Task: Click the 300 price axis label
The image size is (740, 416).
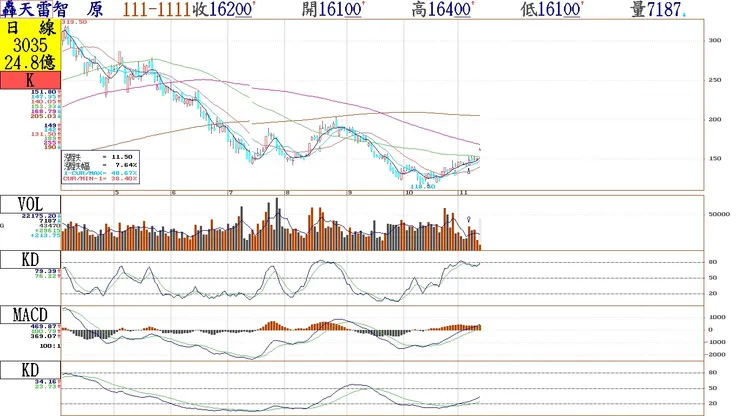Action: click(x=715, y=41)
